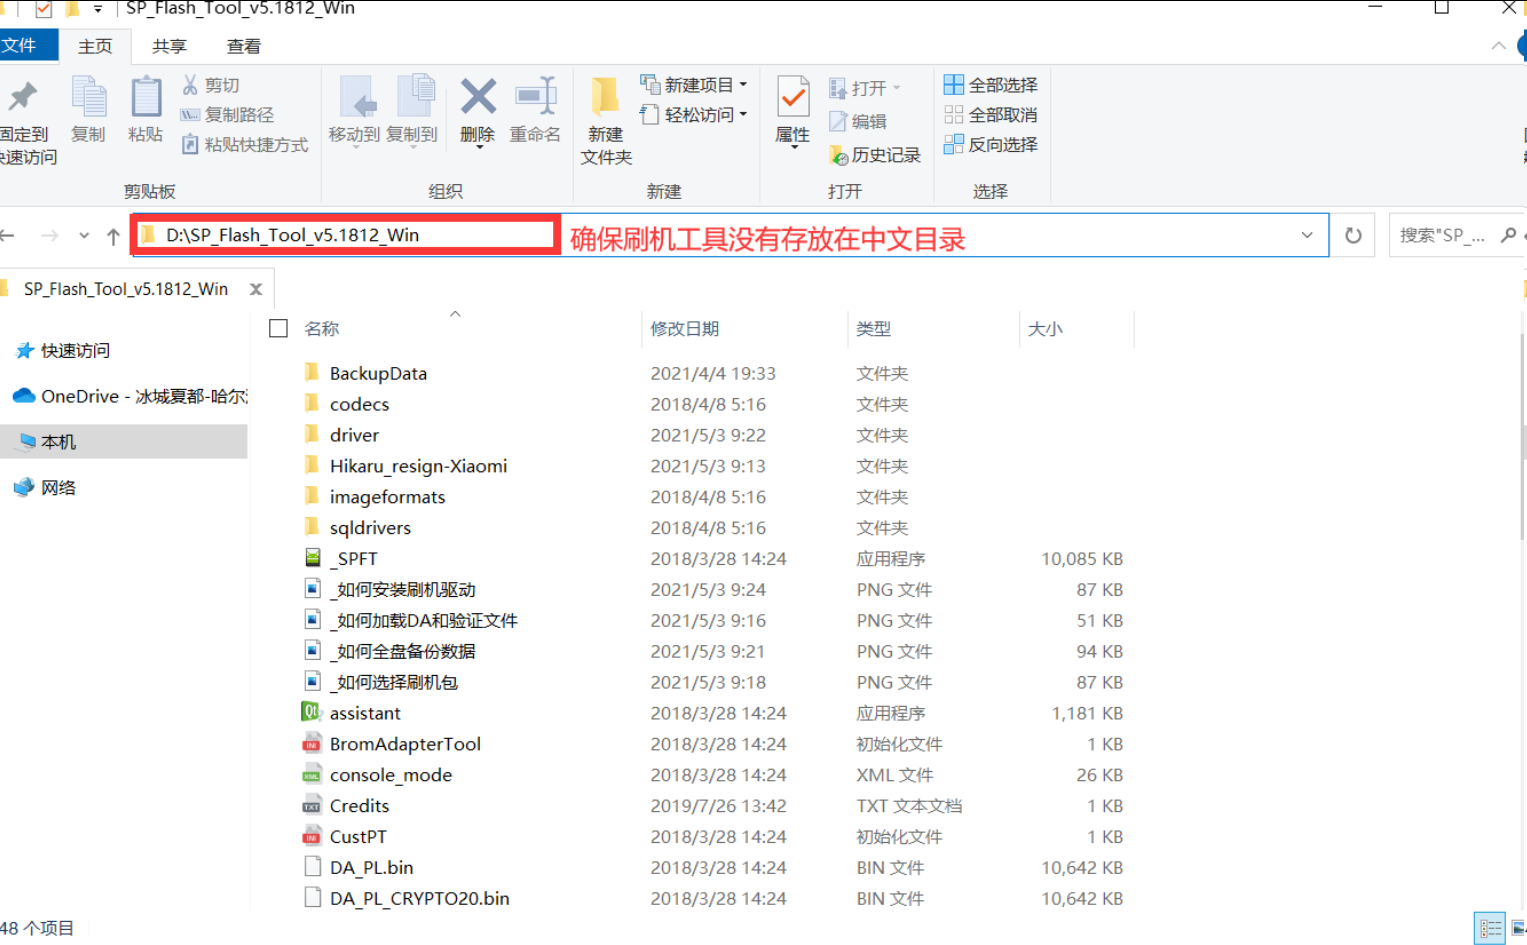This screenshot has width=1527, height=945.
Task: Open the address bar history dropdown
Action: (x=1306, y=235)
